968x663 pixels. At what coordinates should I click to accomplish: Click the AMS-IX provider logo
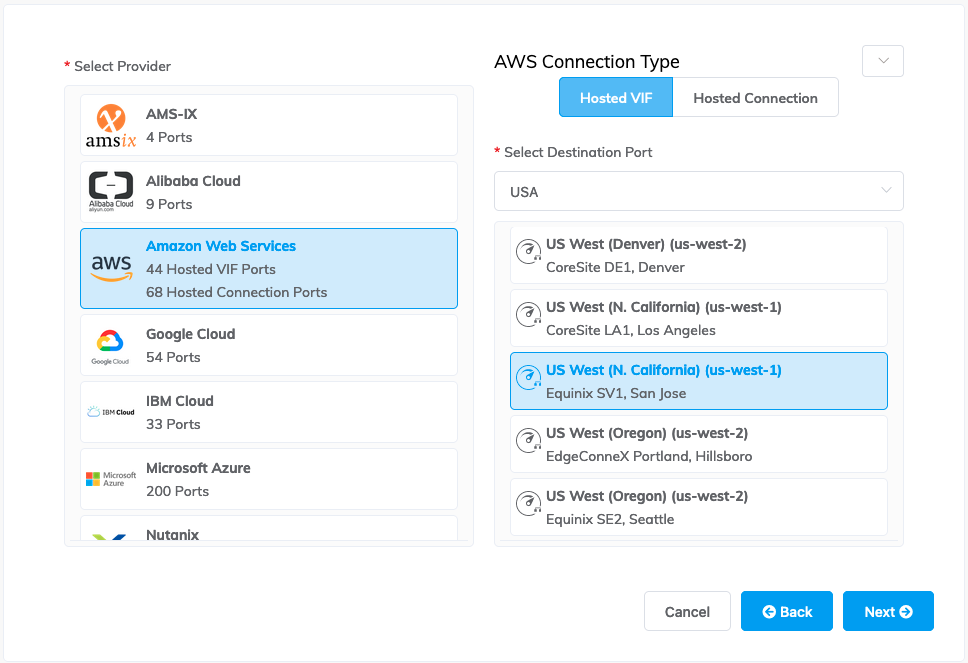[111, 126]
